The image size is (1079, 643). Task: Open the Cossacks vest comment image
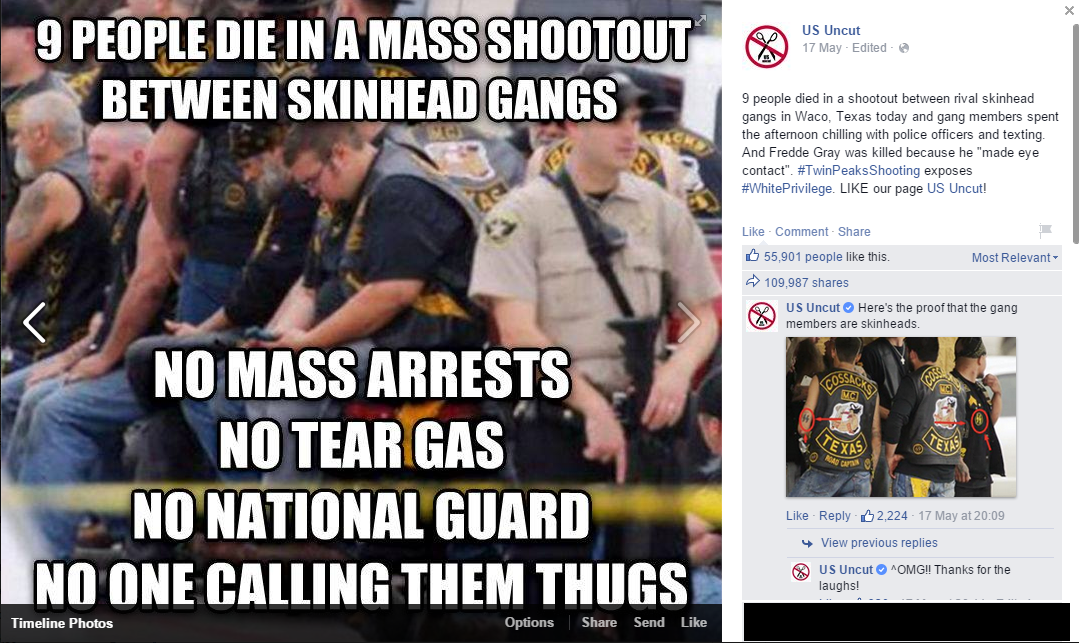901,417
